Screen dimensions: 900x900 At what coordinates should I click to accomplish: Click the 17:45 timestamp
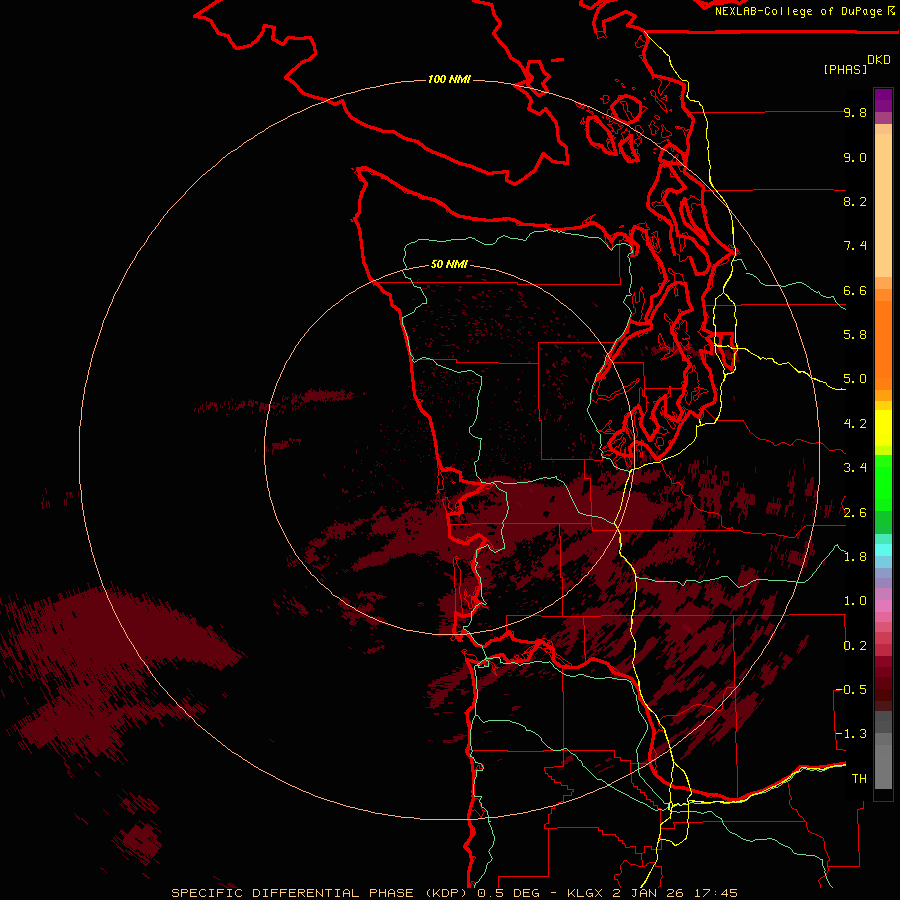[715, 893]
